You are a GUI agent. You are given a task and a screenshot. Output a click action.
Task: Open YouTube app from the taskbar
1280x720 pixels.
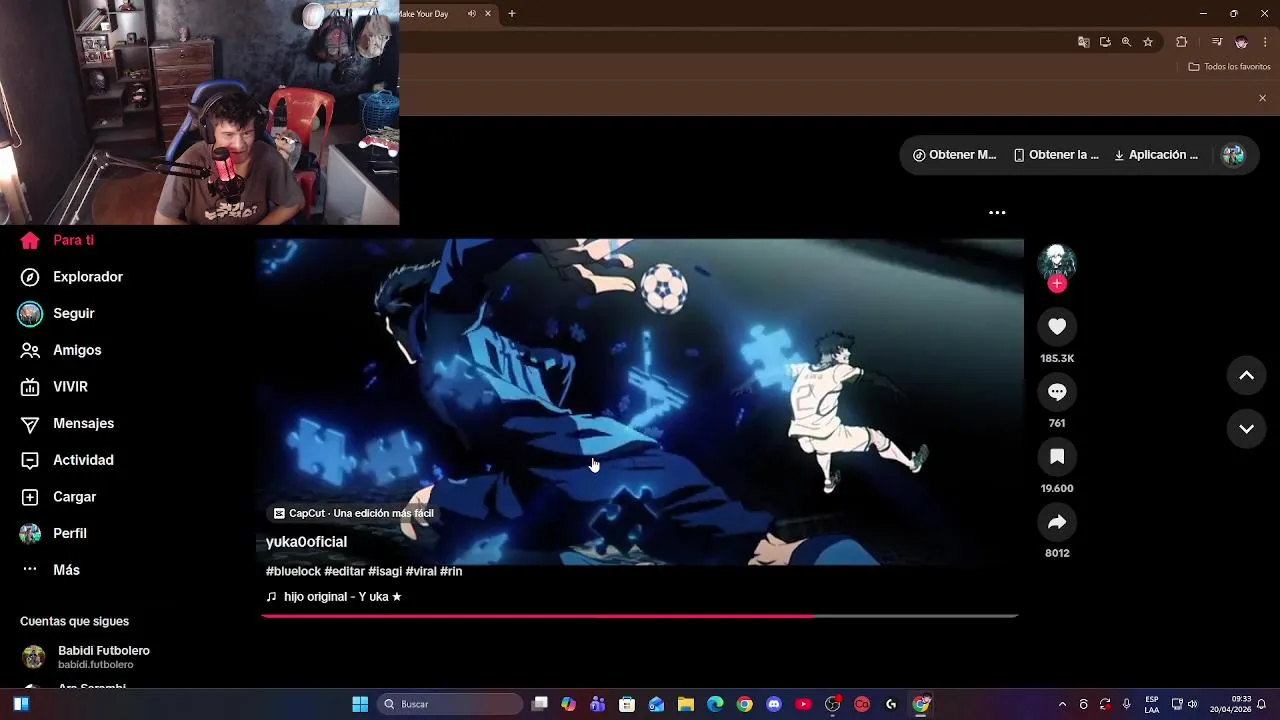pos(803,704)
